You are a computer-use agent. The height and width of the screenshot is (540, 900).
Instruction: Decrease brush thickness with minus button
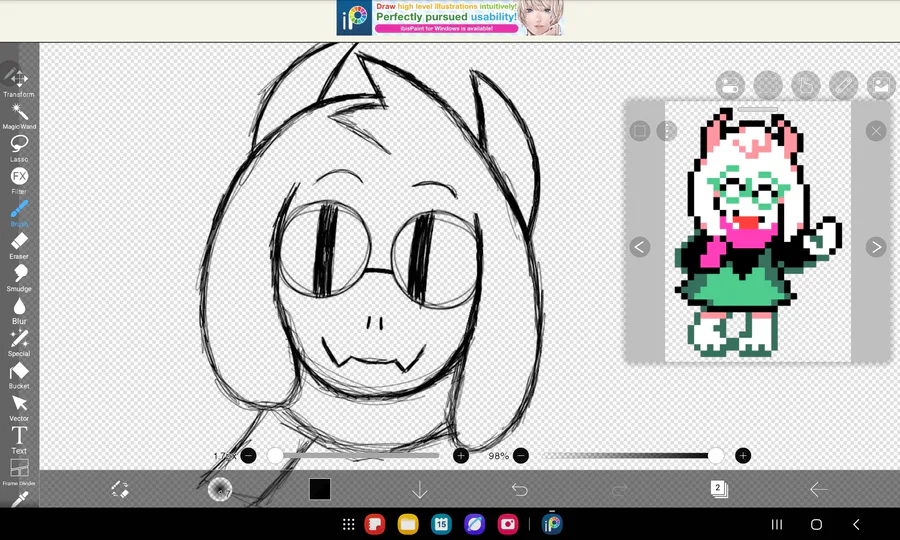tap(249, 456)
